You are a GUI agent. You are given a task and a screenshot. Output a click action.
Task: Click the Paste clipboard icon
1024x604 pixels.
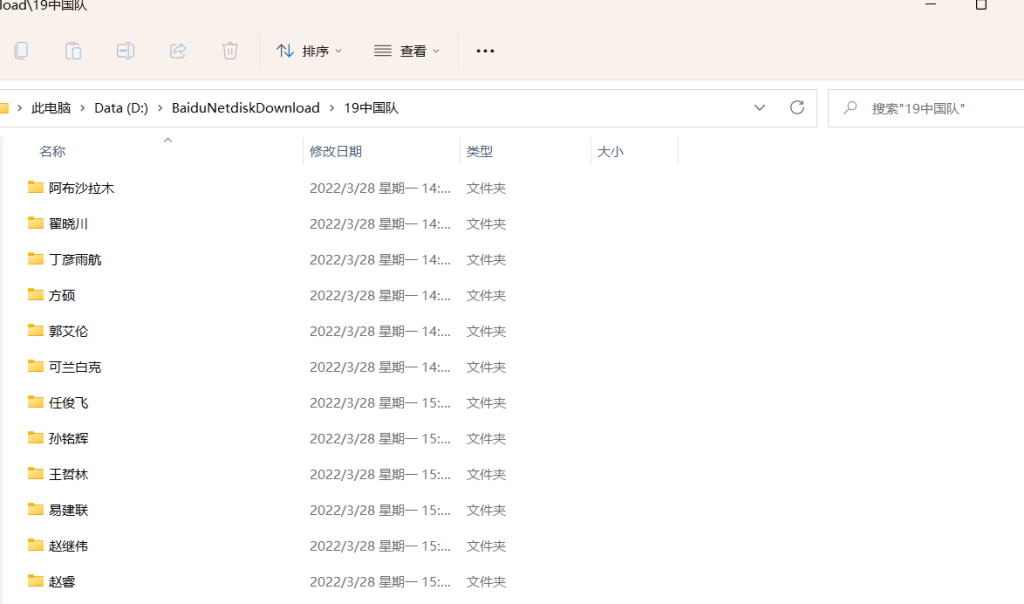coord(73,51)
